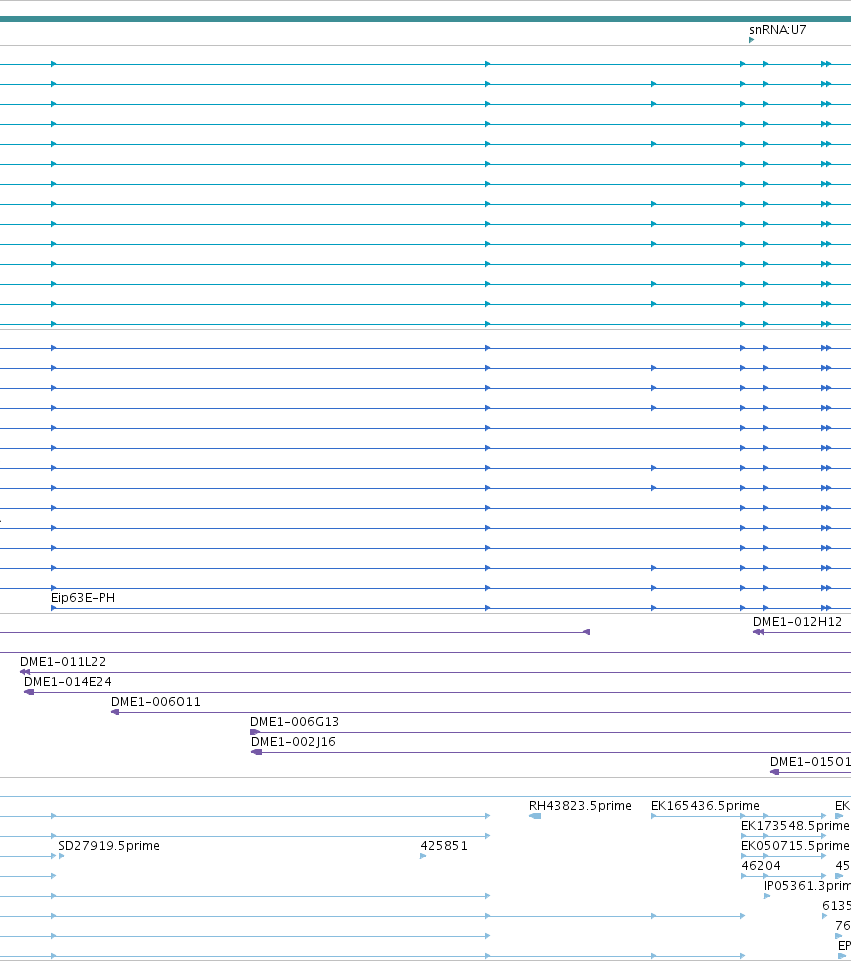This screenshot has height=961, width=851.
Task: Click the purple arrowhead beneath DME1-014E24
Action: (x=29, y=692)
